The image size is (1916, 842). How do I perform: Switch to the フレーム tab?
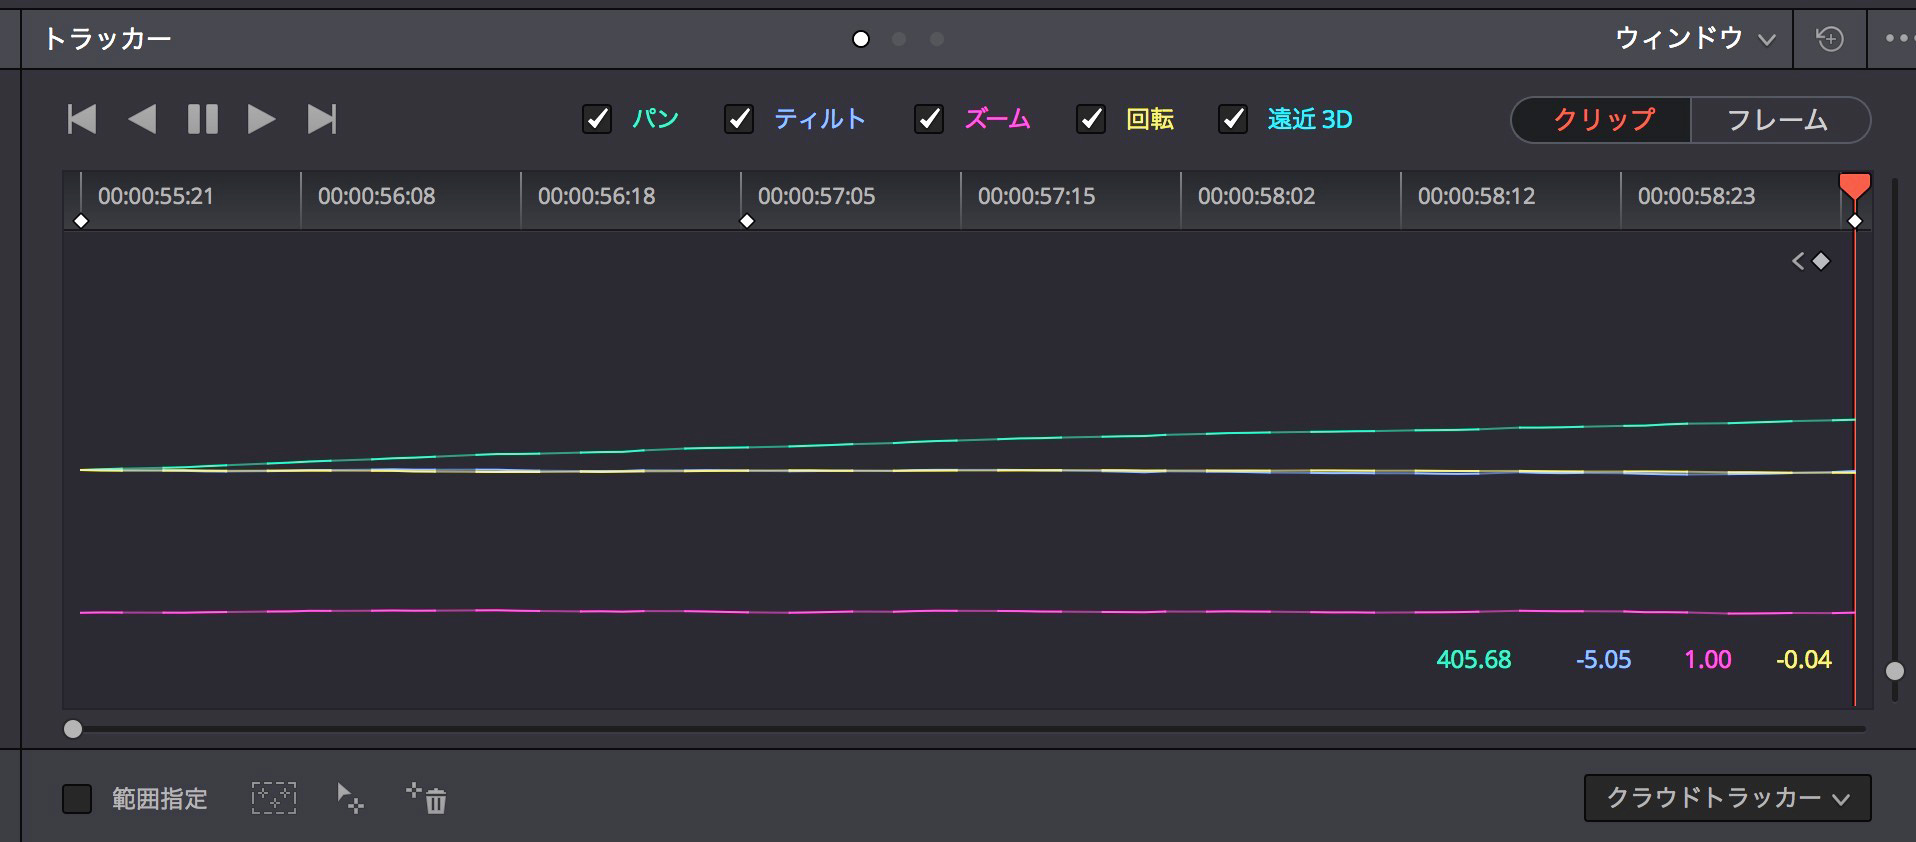(x=1777, y=120)
